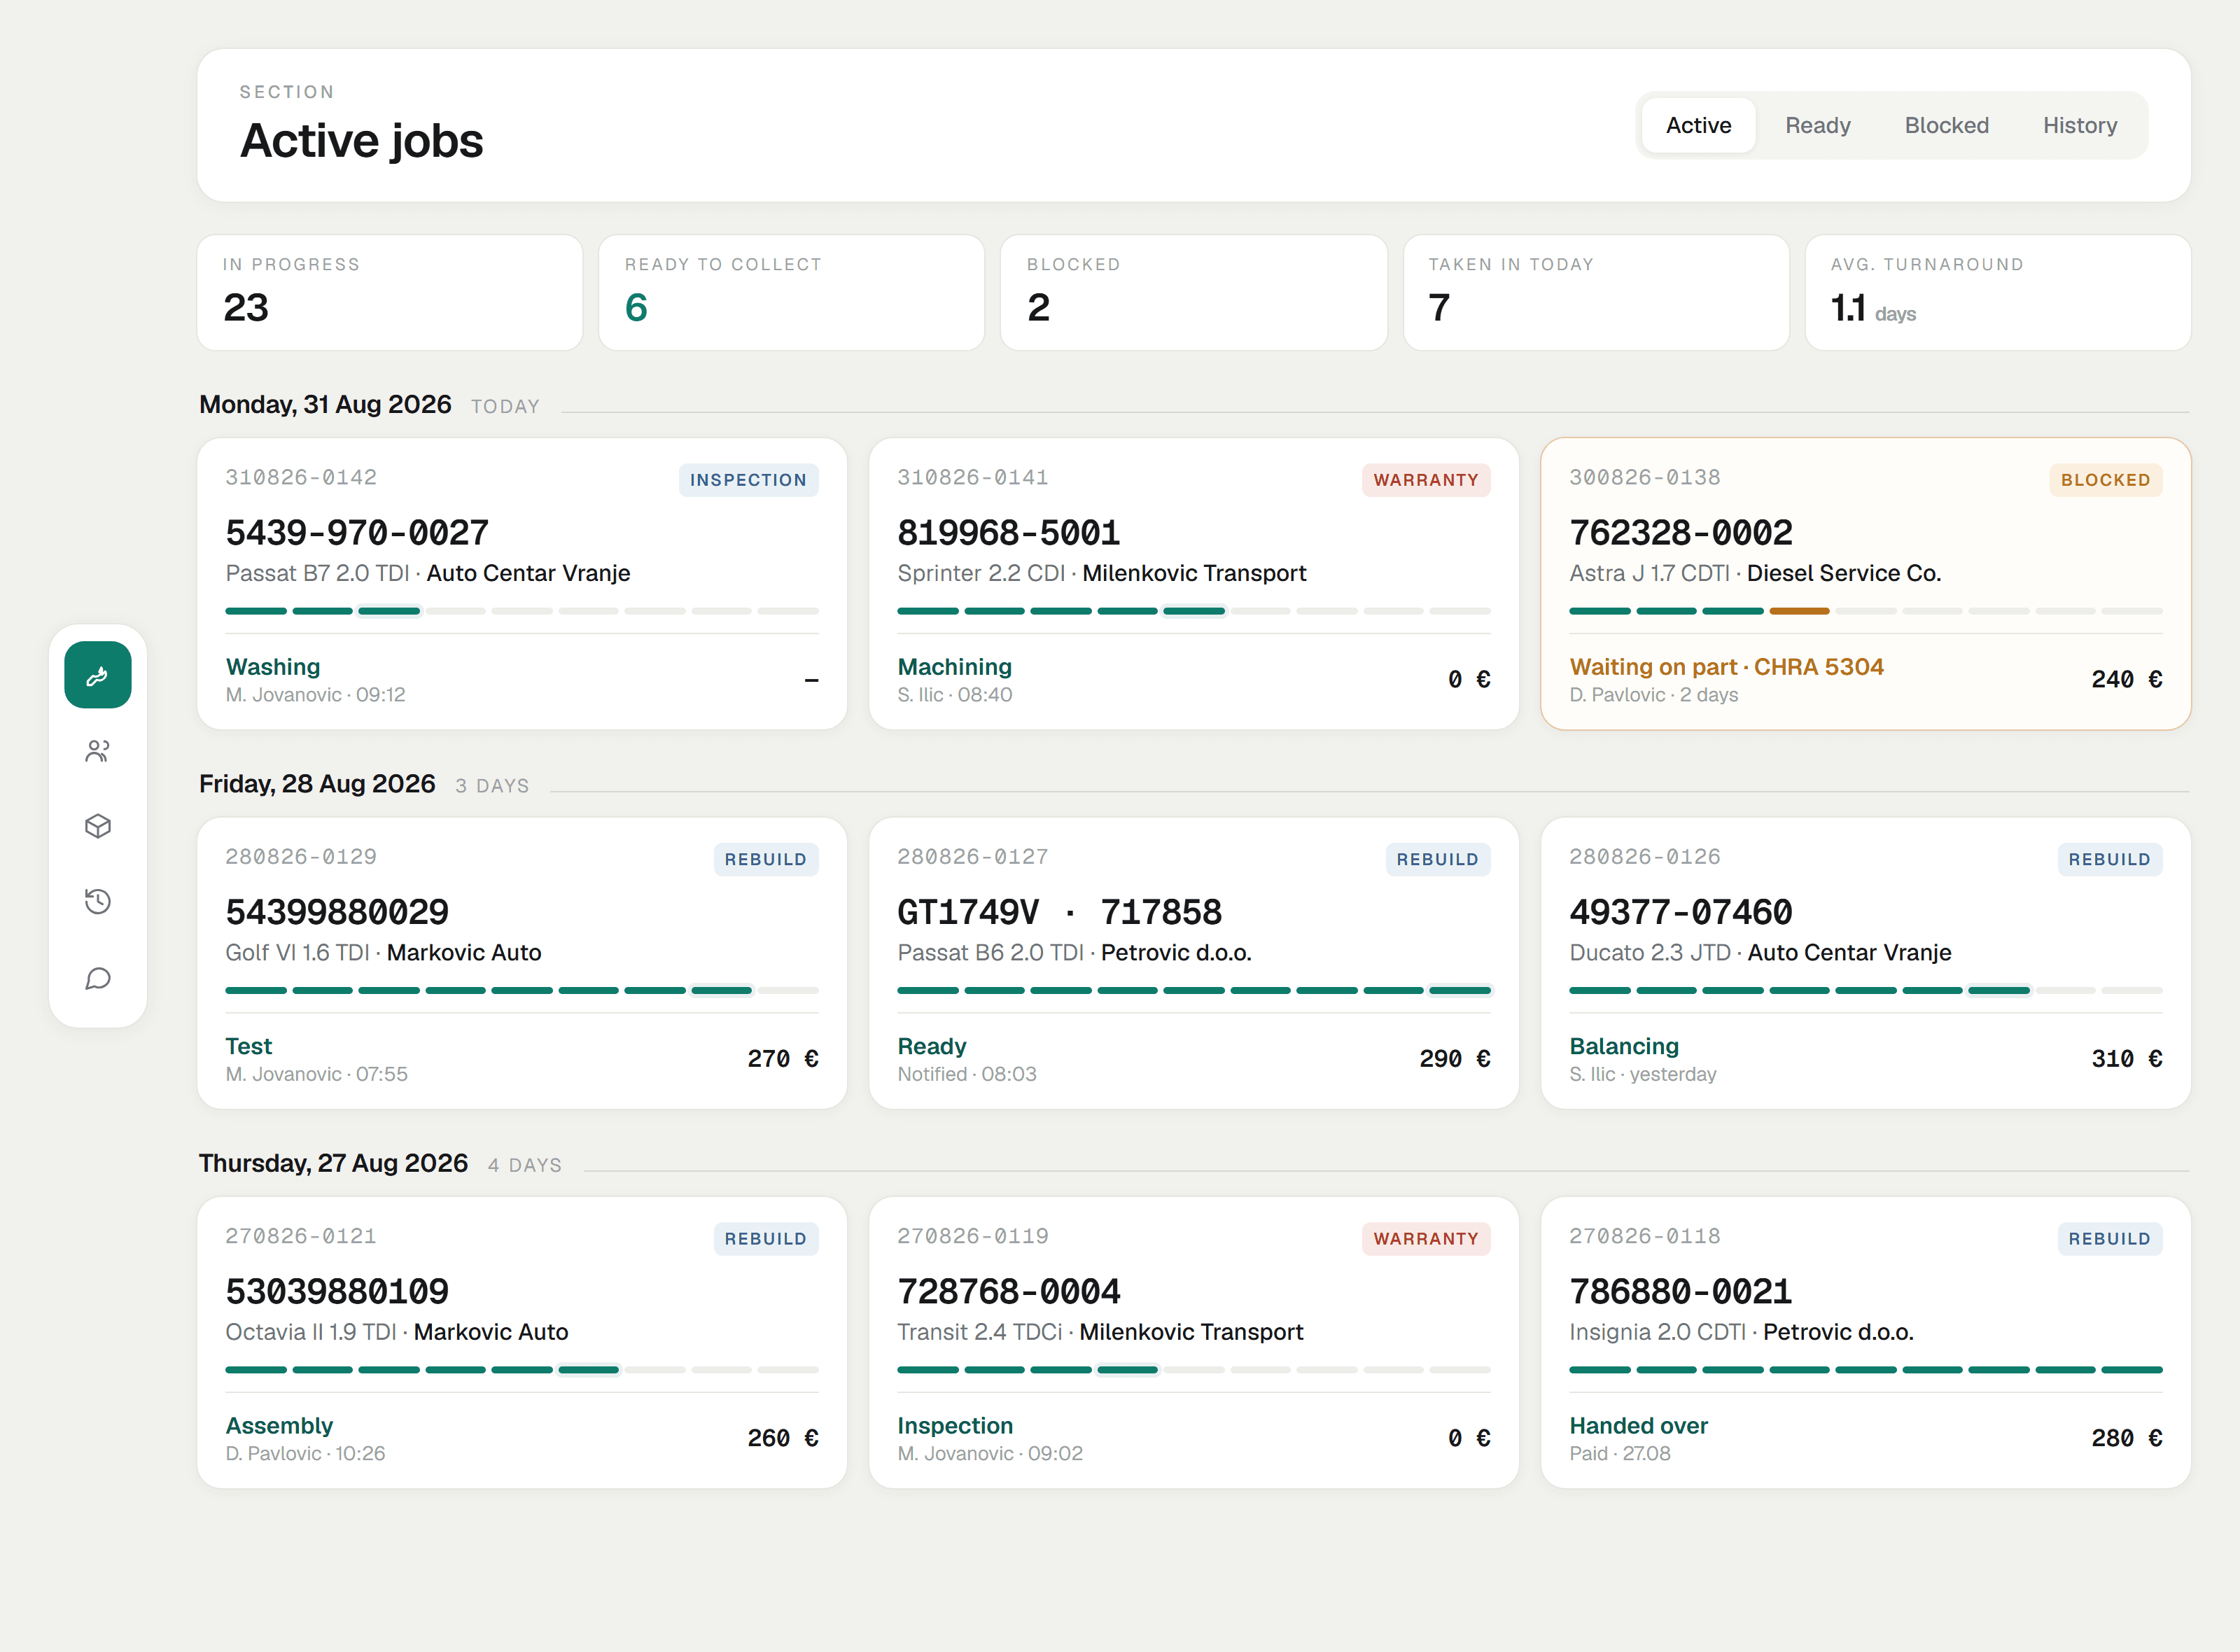
Task: Click the Thursday, 27 Aug 2026 date header
Action: (x=333, y=1163)
